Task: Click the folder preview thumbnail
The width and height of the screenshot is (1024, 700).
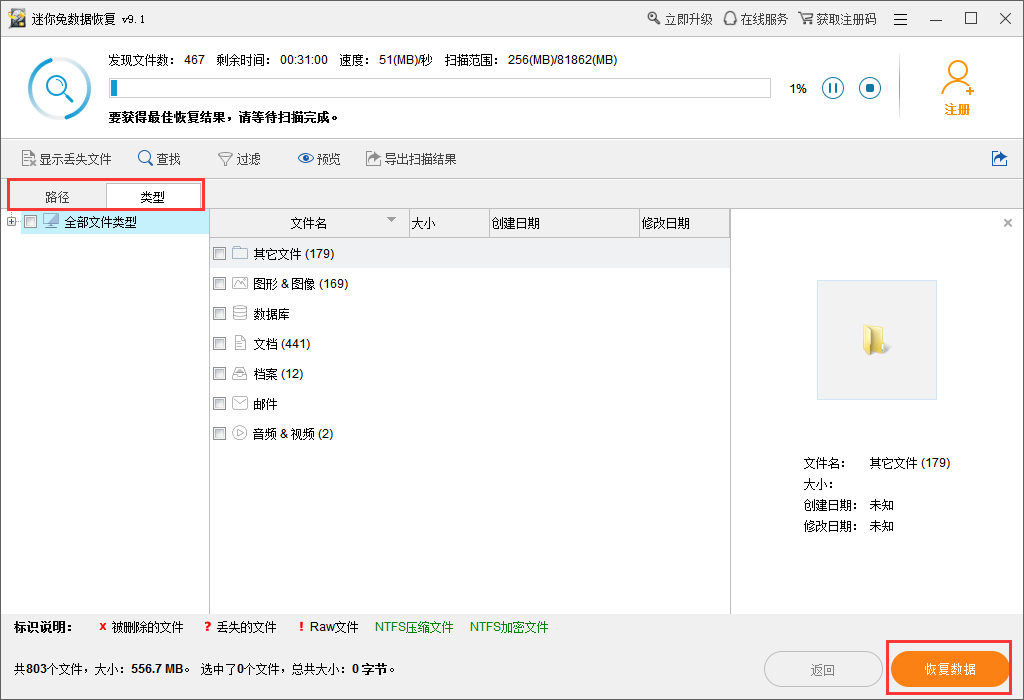Action: click(876, 340)
